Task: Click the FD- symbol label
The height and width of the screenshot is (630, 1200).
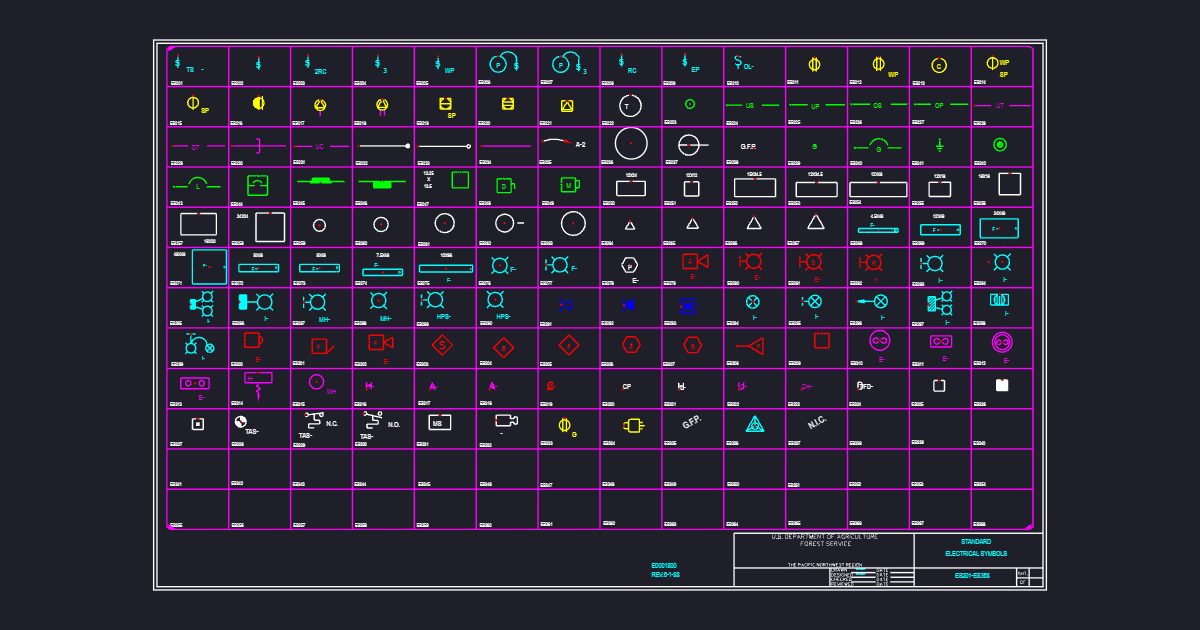Action: pos(866,385)
